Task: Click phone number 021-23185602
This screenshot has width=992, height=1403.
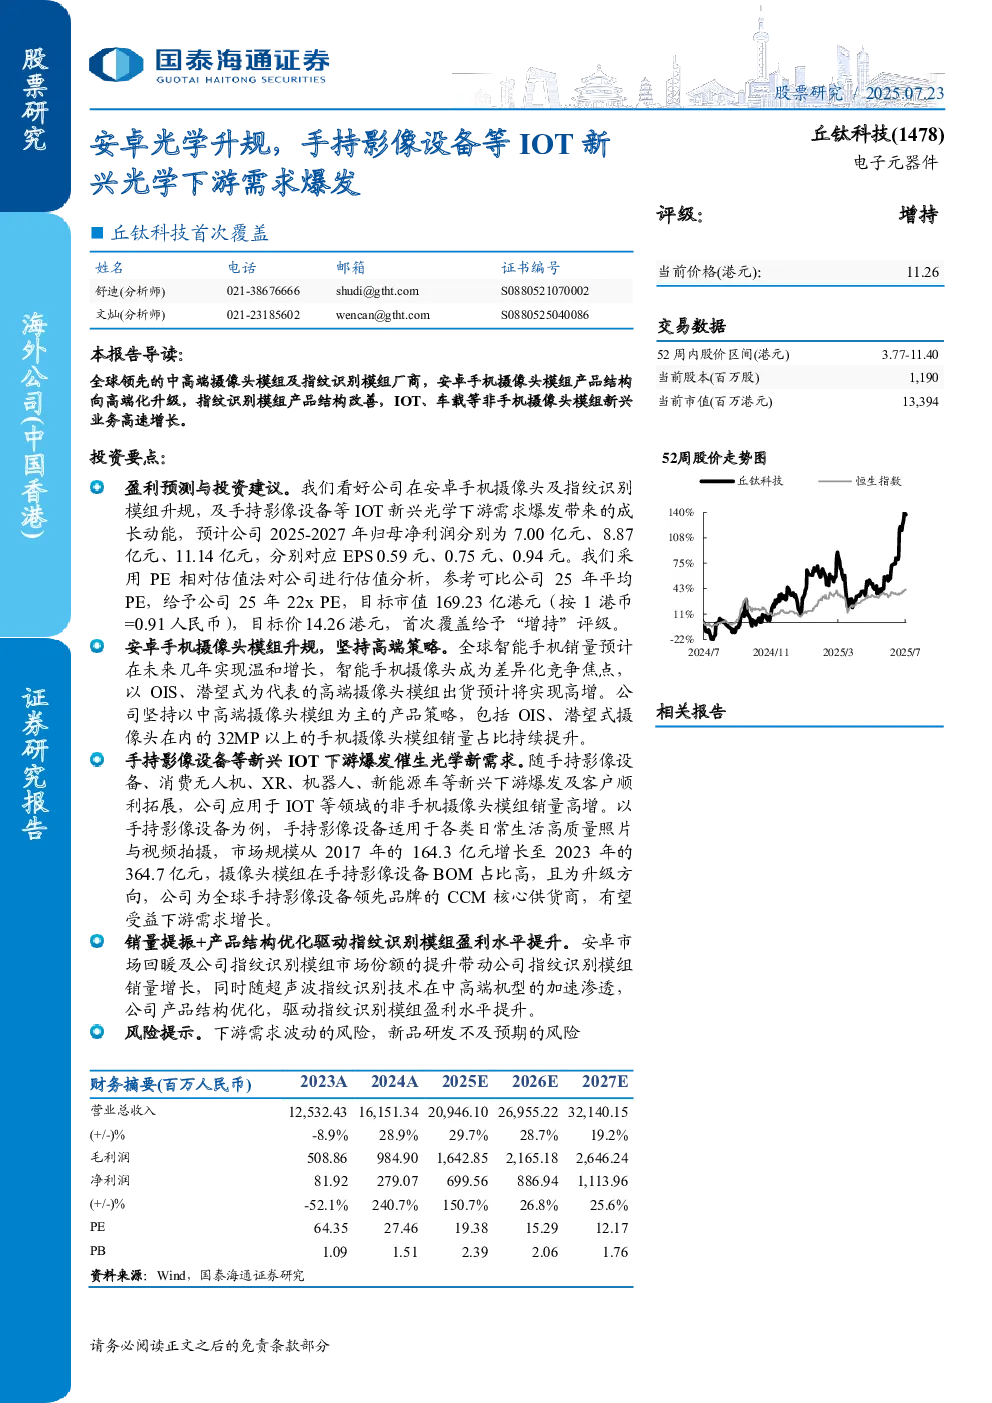Action: tap(263, 314)
